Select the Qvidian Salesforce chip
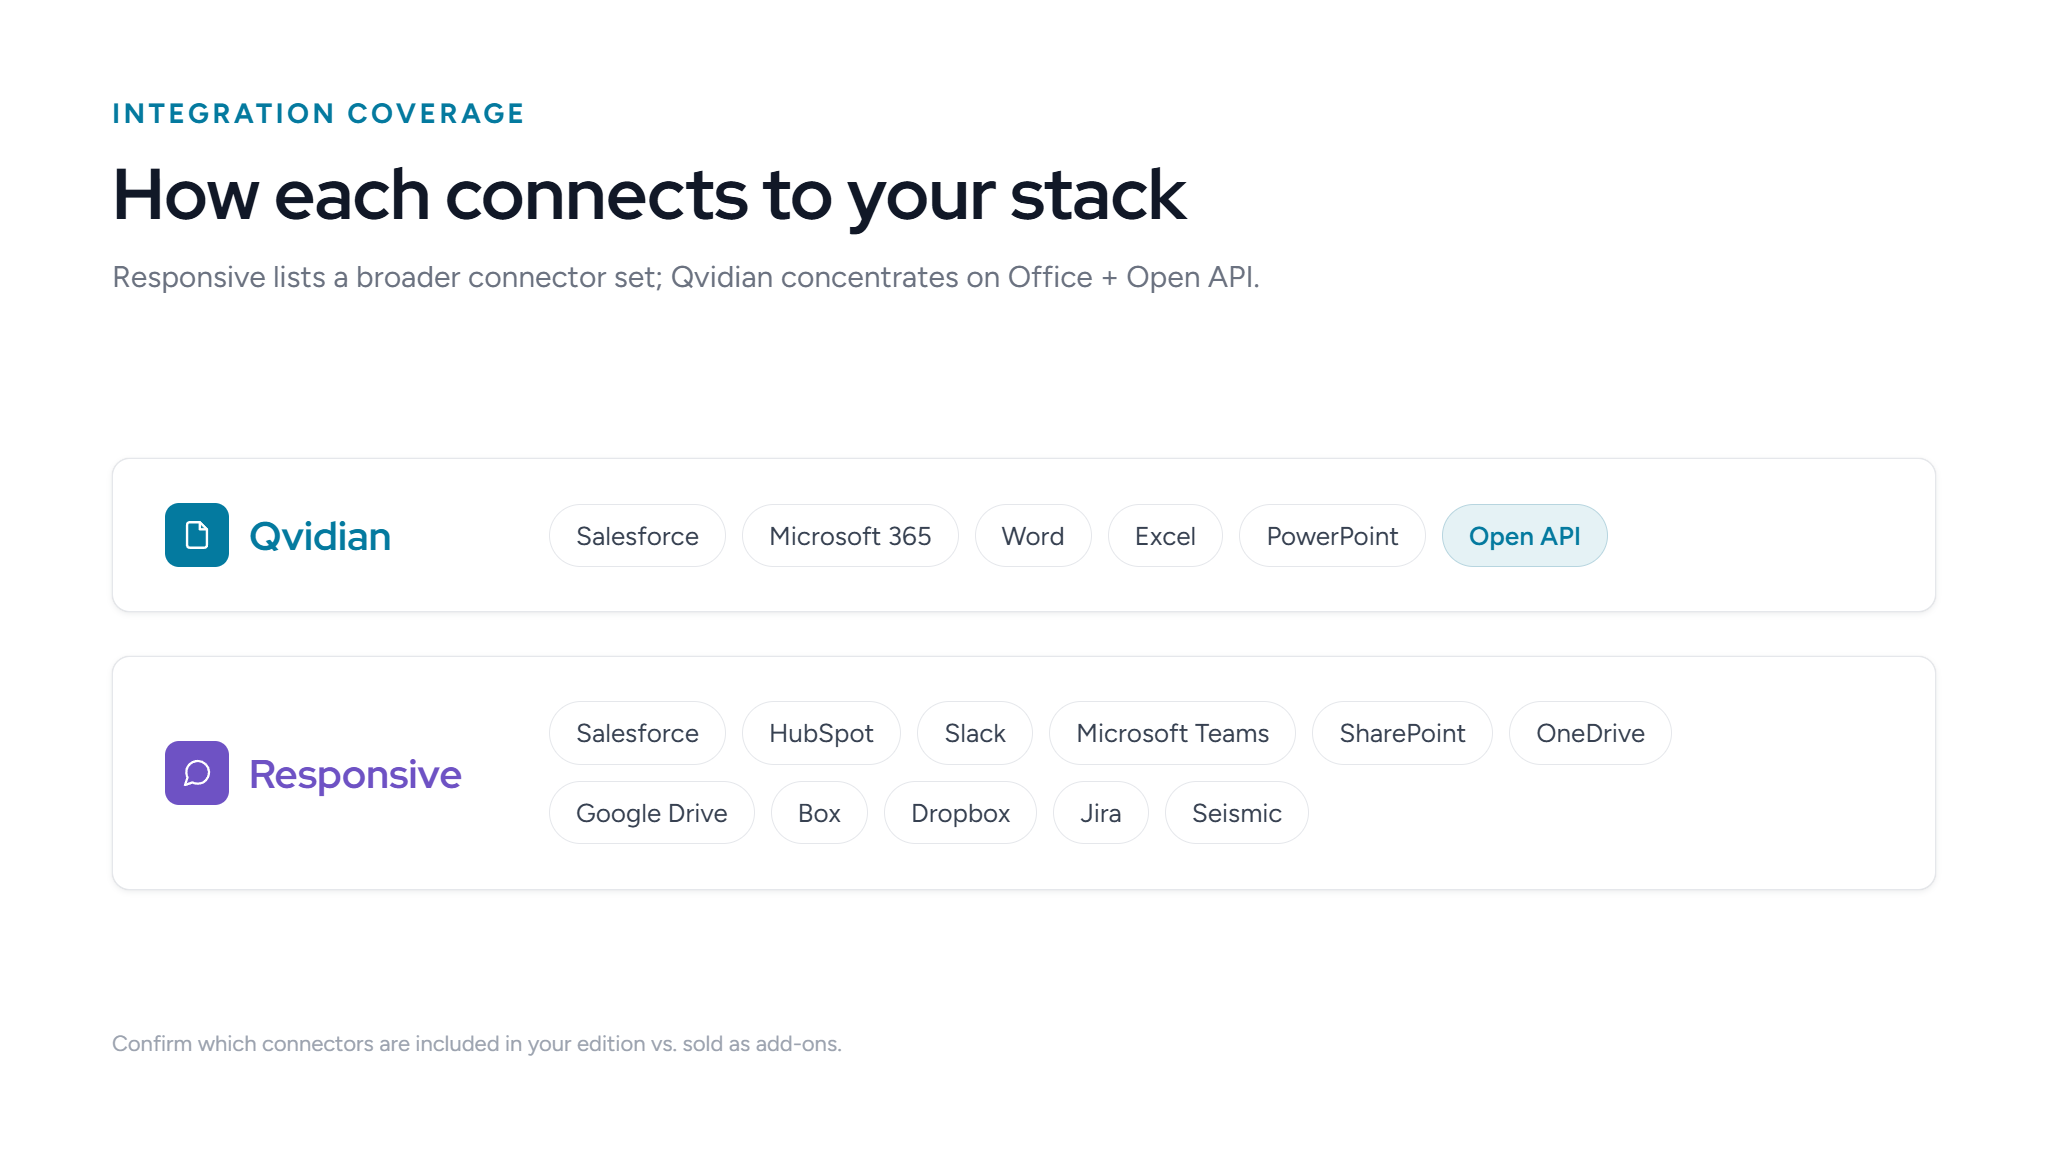Screen dimensions: 2048x1152 tap(637, 536)
